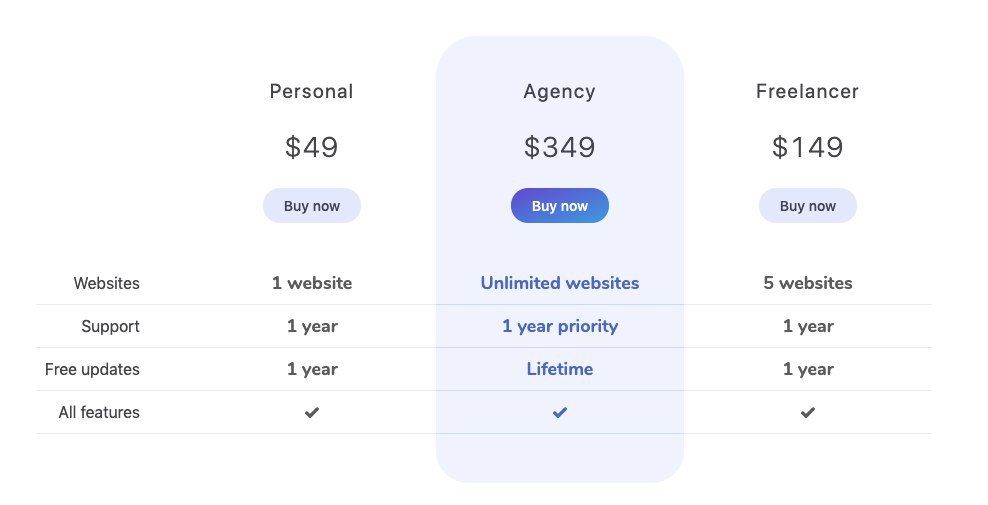
Task: Click the 1 year priority text
Action: pyautogui.click(x=560, y=326)
